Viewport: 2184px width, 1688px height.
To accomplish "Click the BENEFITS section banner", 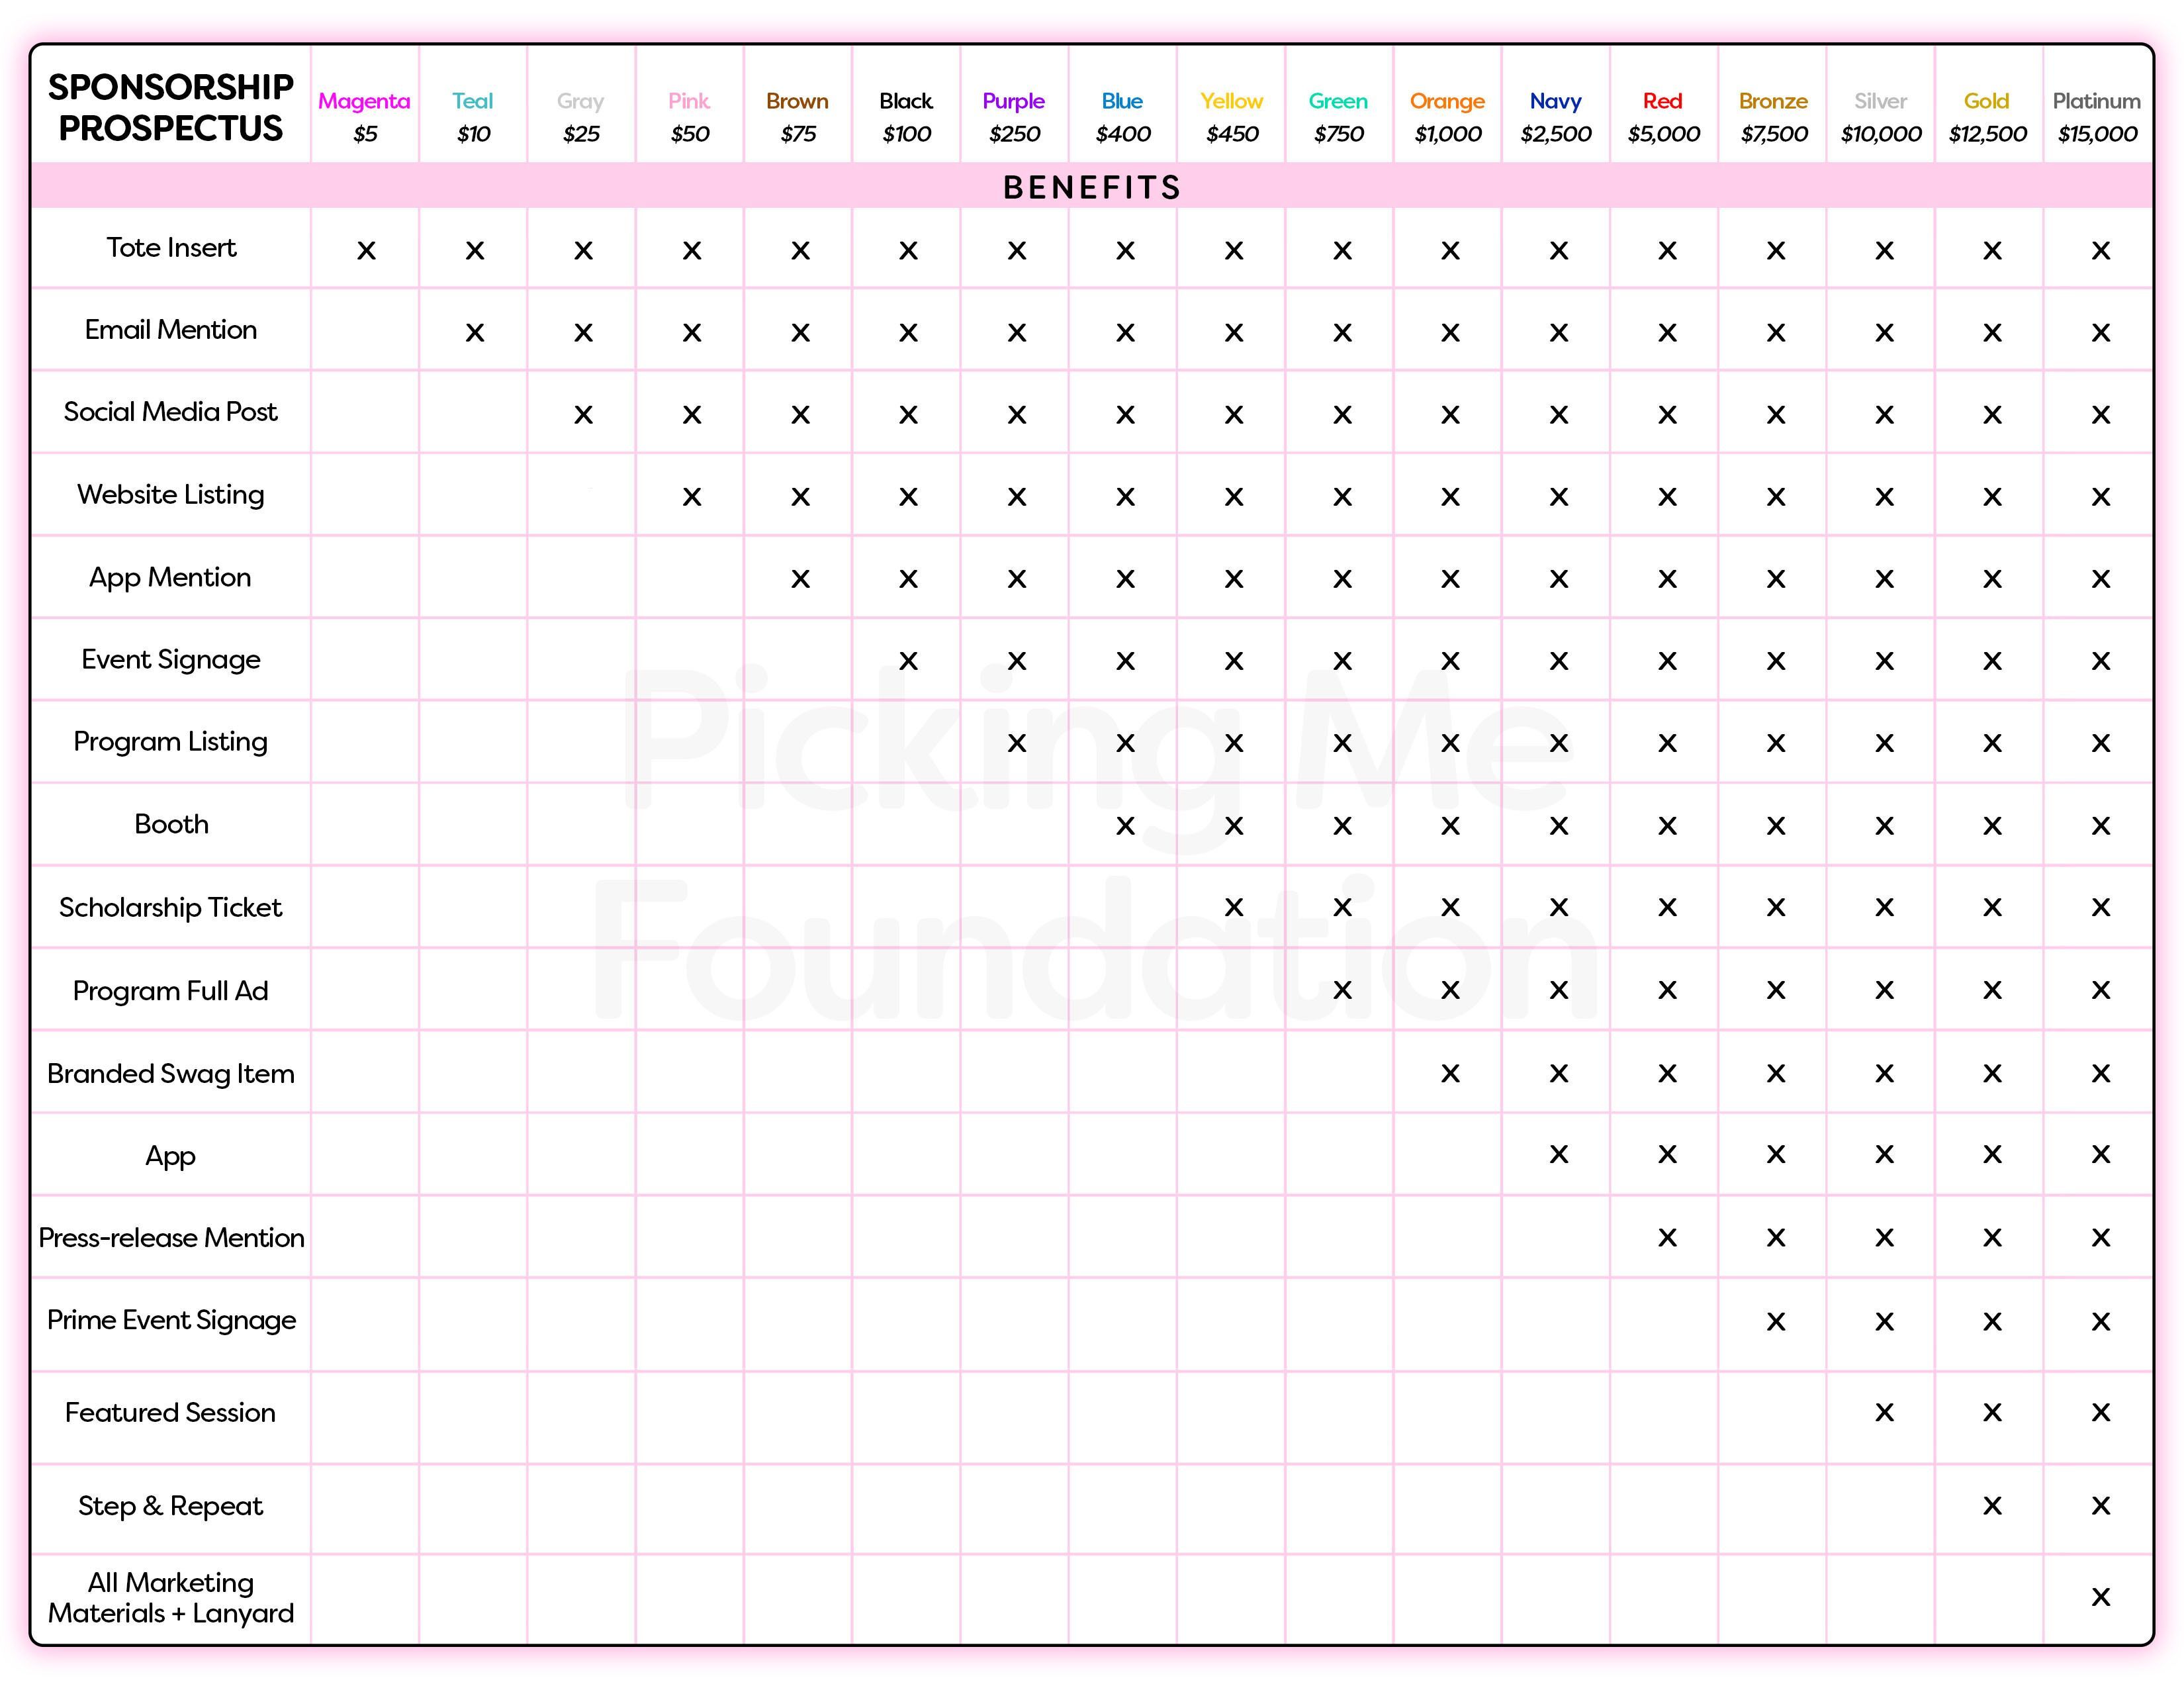I will click(1092, 187).
